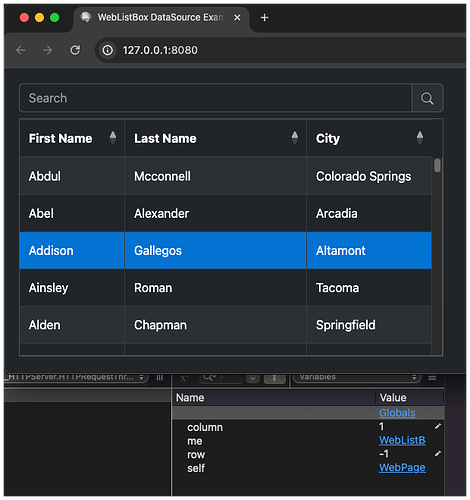Open a new browser tab

(x=264, y=18)
